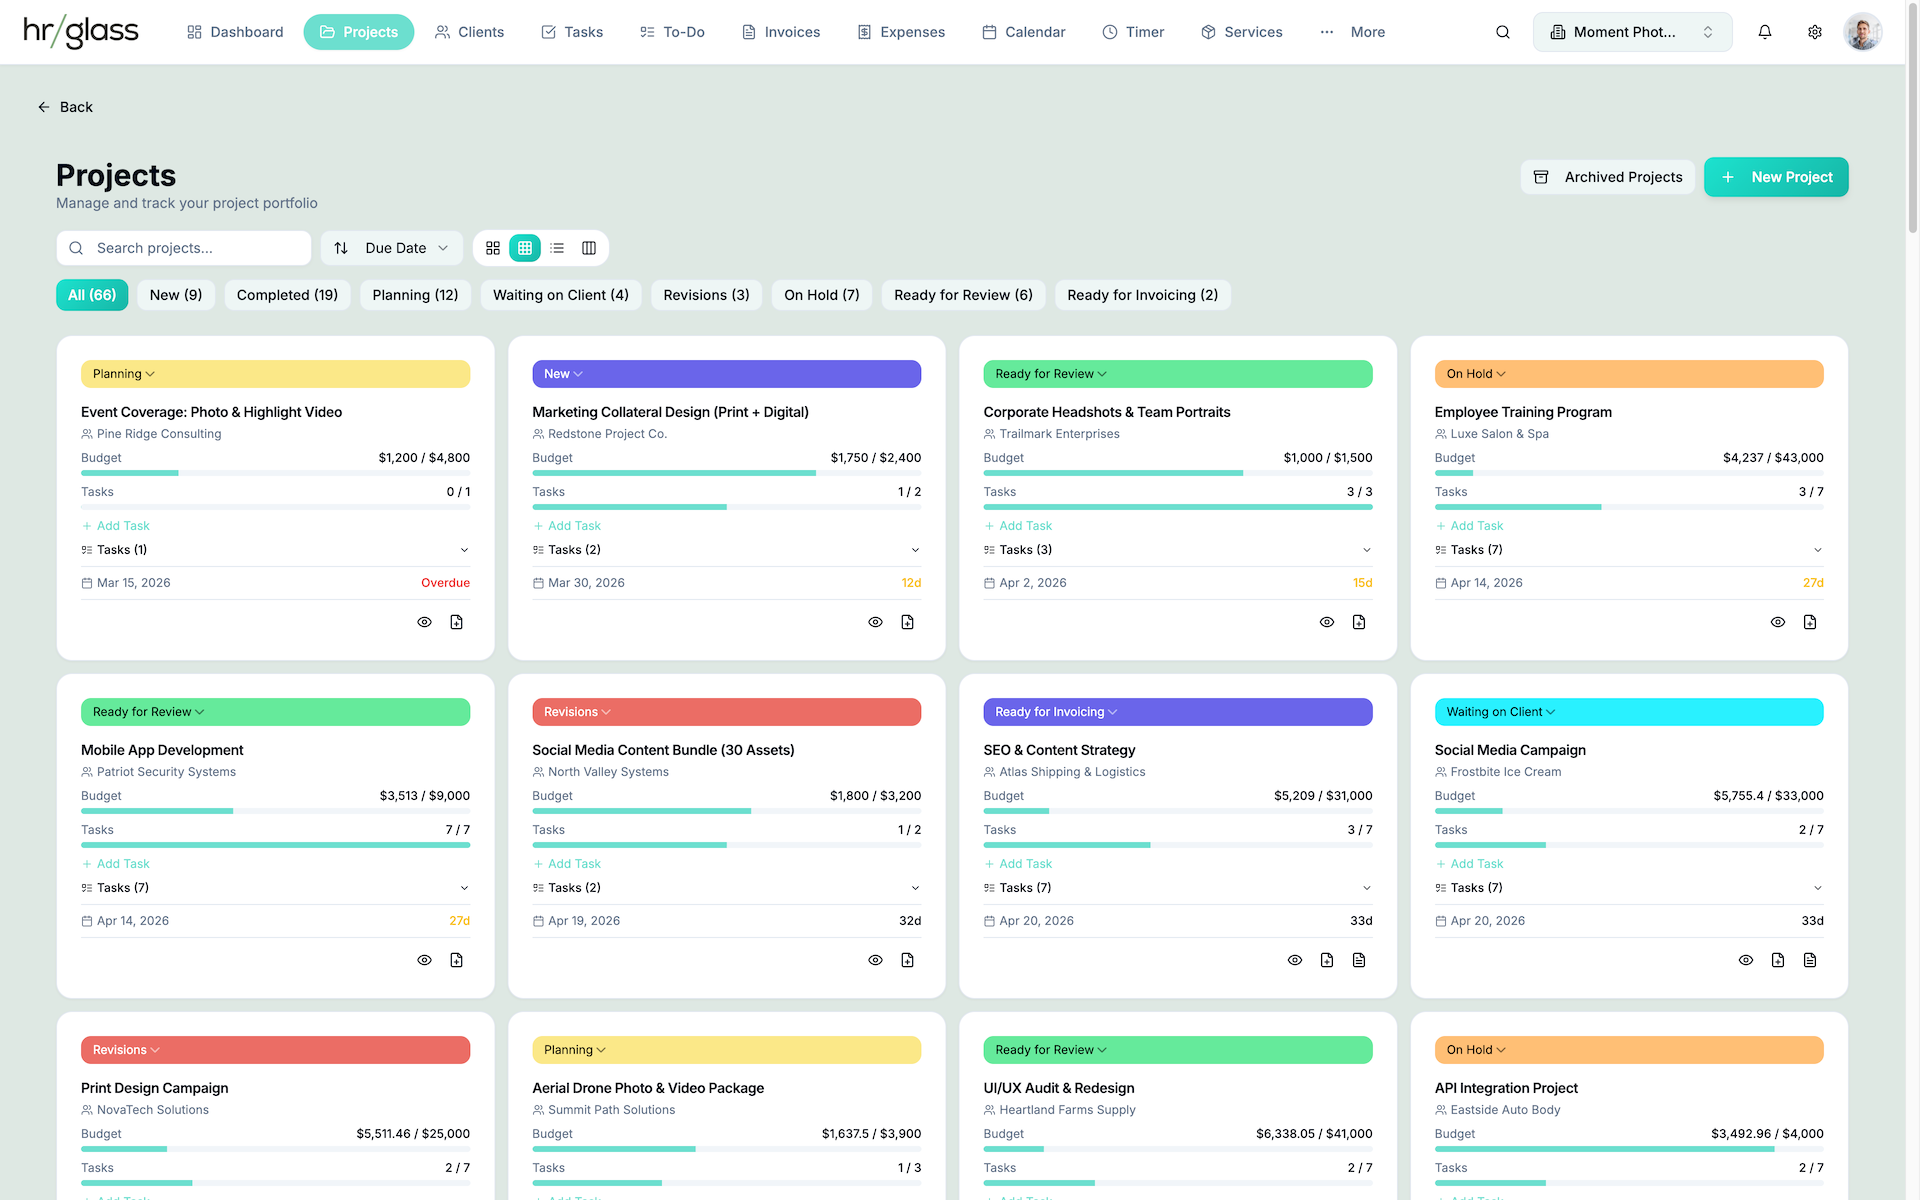This screenshot has height=1200, width=1920.
Task: Open Invoices navigation item
Action: point(781,32)
